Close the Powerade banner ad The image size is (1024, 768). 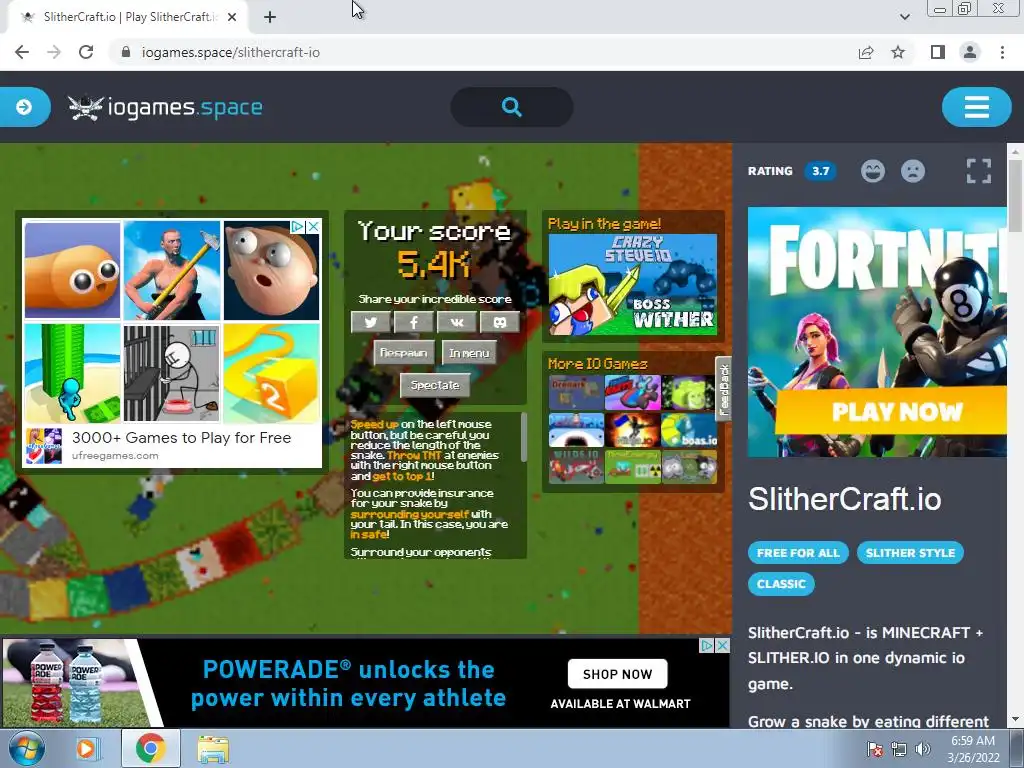click(x=722, y=645)
